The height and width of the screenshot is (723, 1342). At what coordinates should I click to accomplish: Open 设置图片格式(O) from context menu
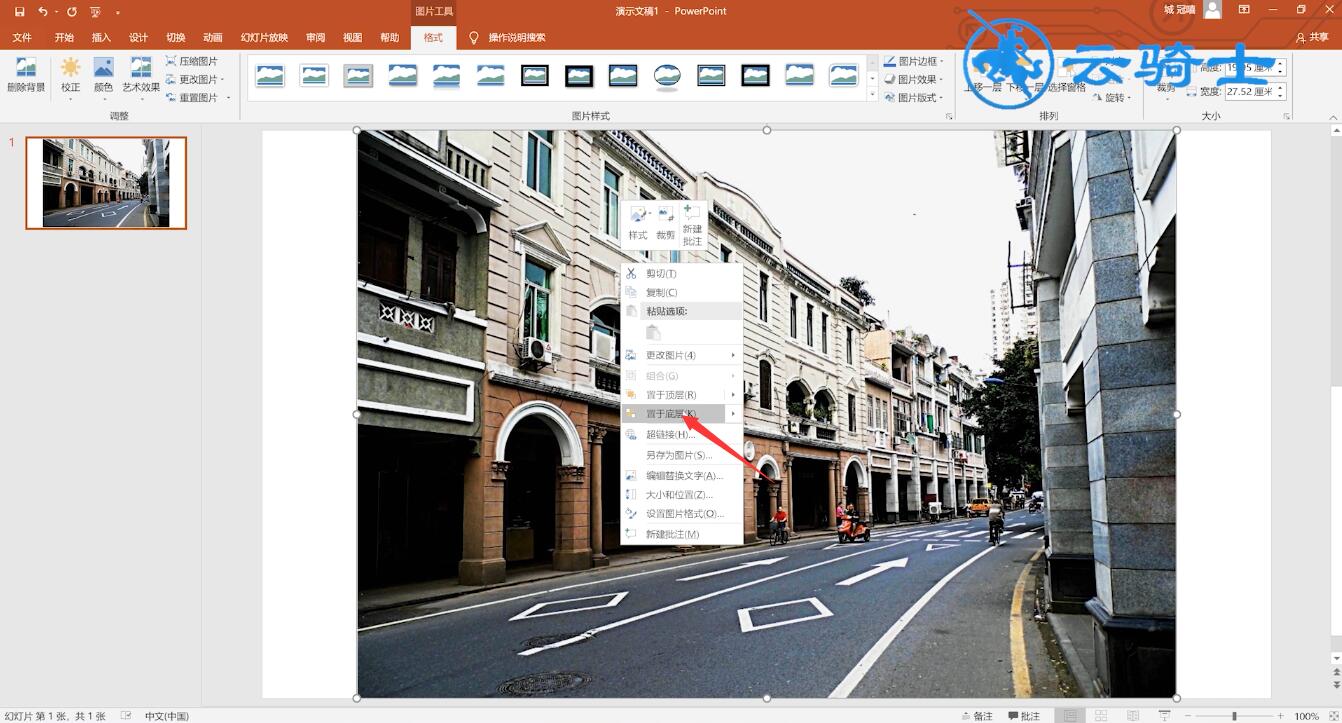(682, 514)
